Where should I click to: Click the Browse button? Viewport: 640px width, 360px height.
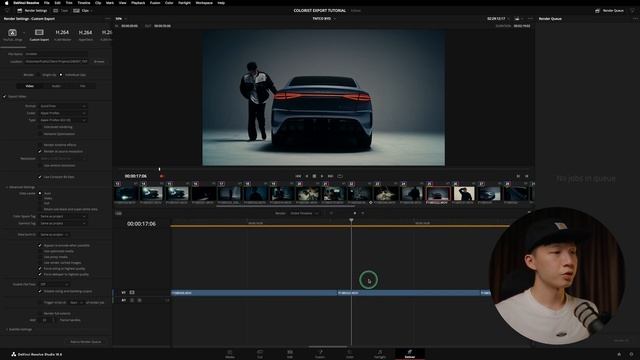click(x=99, y=62)
